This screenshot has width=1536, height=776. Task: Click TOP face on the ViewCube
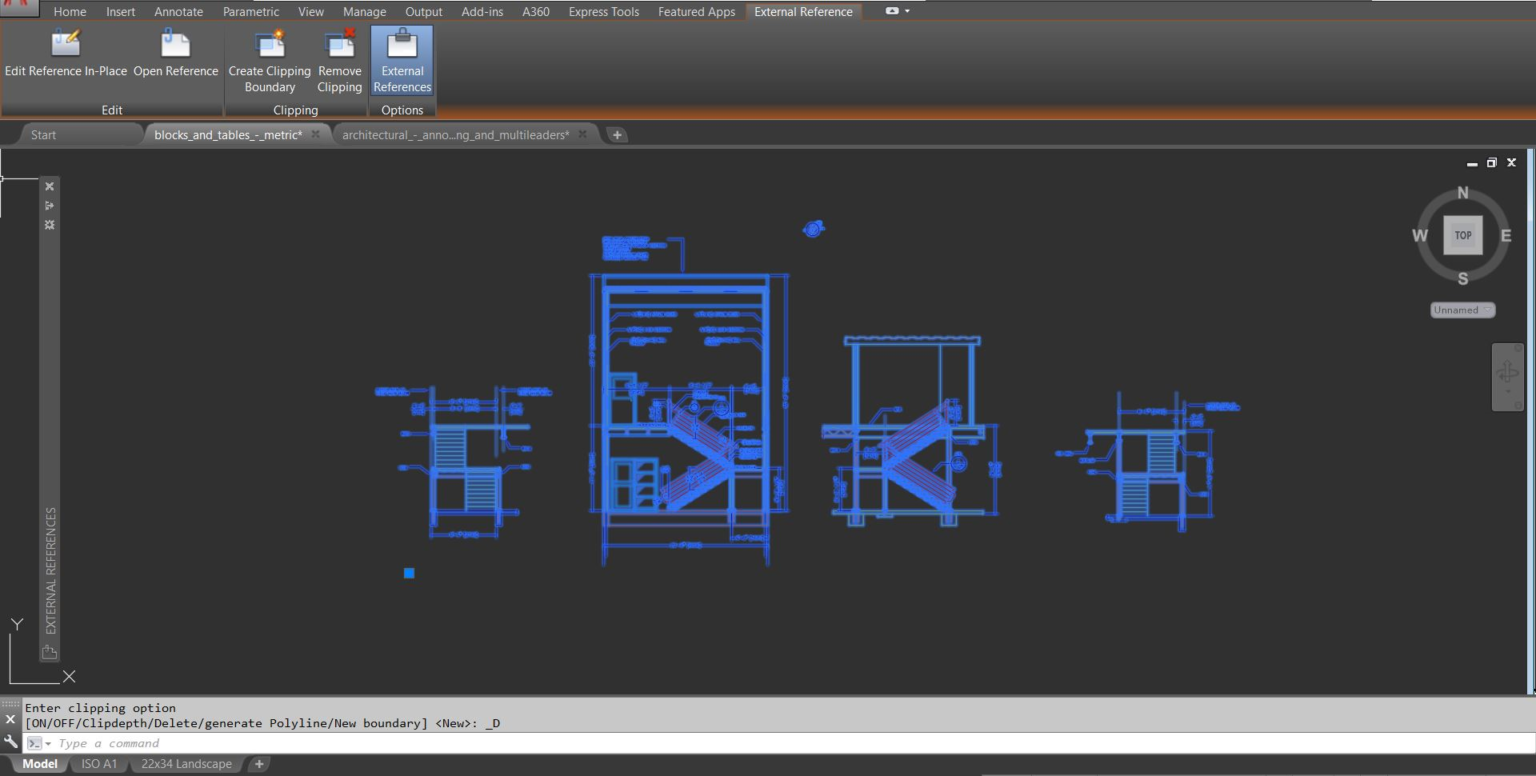tap(1463, 236)
